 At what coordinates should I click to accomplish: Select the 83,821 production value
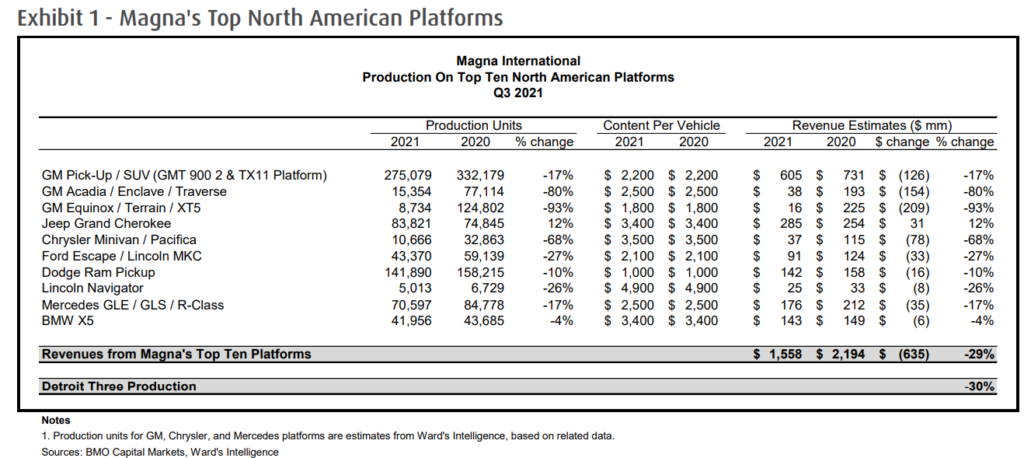pyautogui.click(x=411, y=224)
